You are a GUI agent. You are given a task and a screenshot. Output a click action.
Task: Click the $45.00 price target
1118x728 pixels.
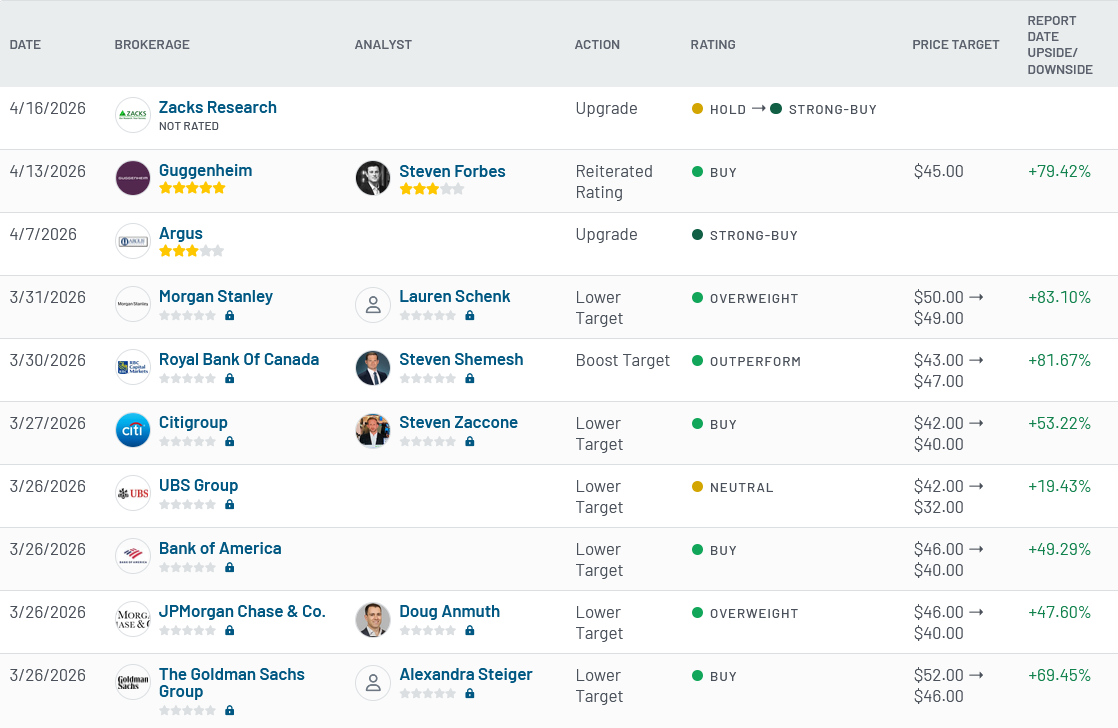(938, 171)
